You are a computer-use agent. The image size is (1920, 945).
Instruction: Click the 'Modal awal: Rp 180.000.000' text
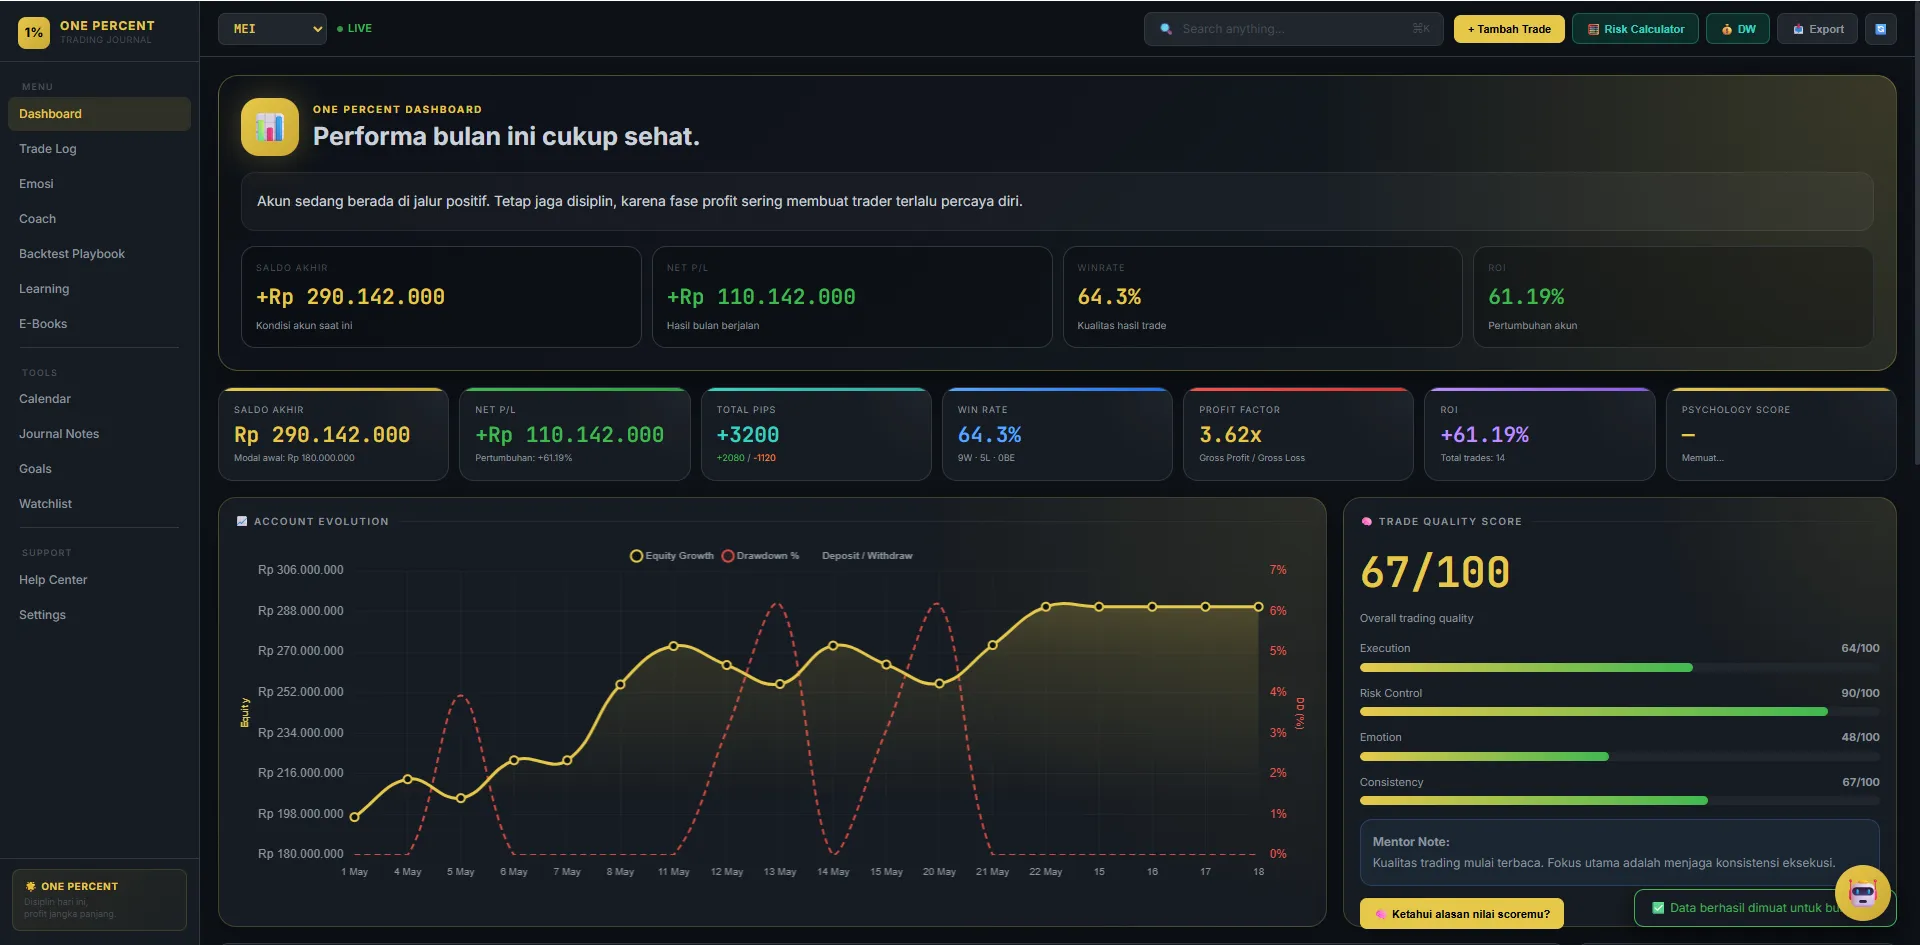click(294, 458)
